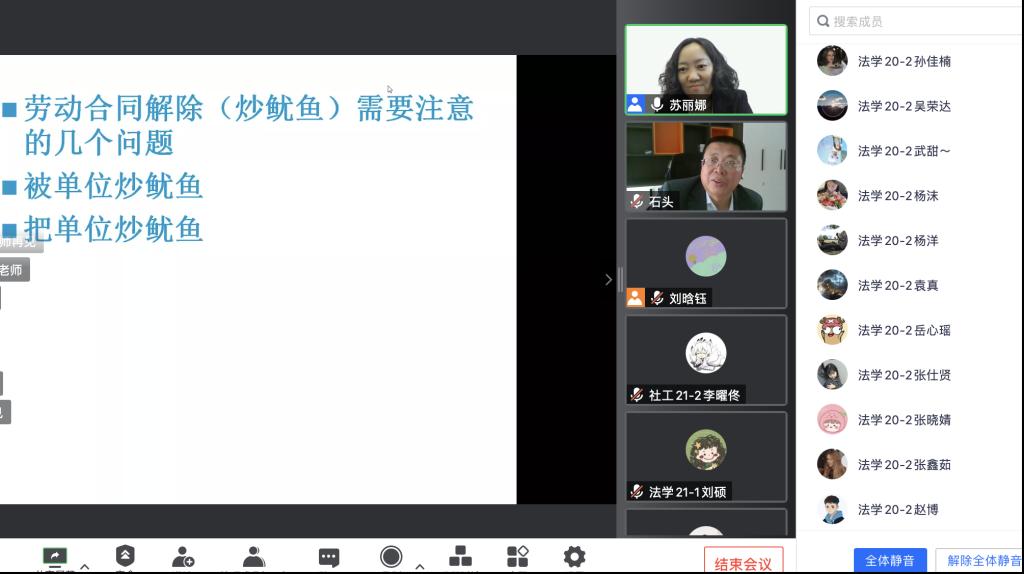Viewport: 1024px width, 574px height.
Task: Expand recording options caret
Action: click(419, 566)
